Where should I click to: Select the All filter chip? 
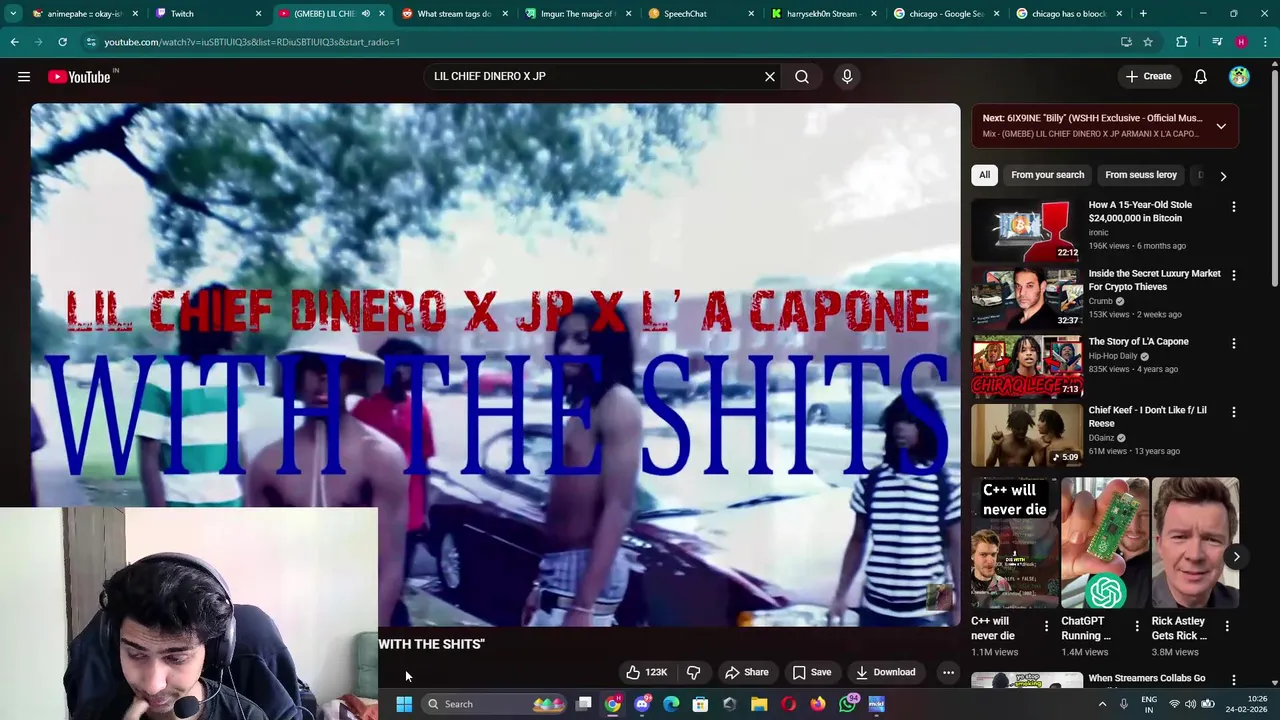(984, 175)
